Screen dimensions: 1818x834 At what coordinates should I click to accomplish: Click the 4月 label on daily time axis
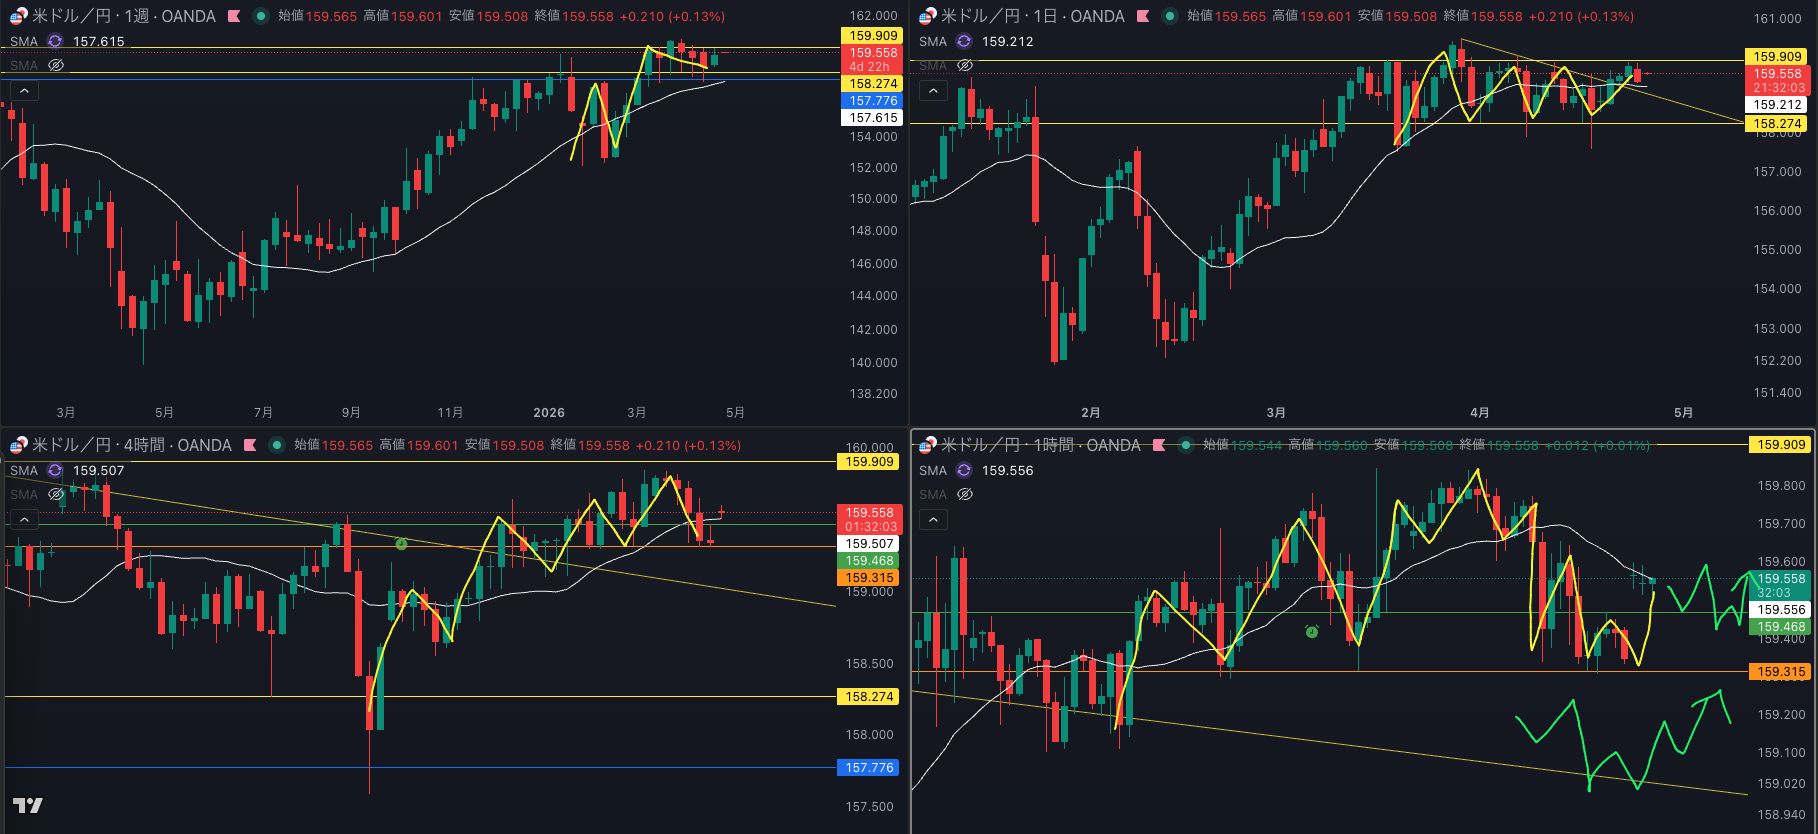[x=1480, y=412]
